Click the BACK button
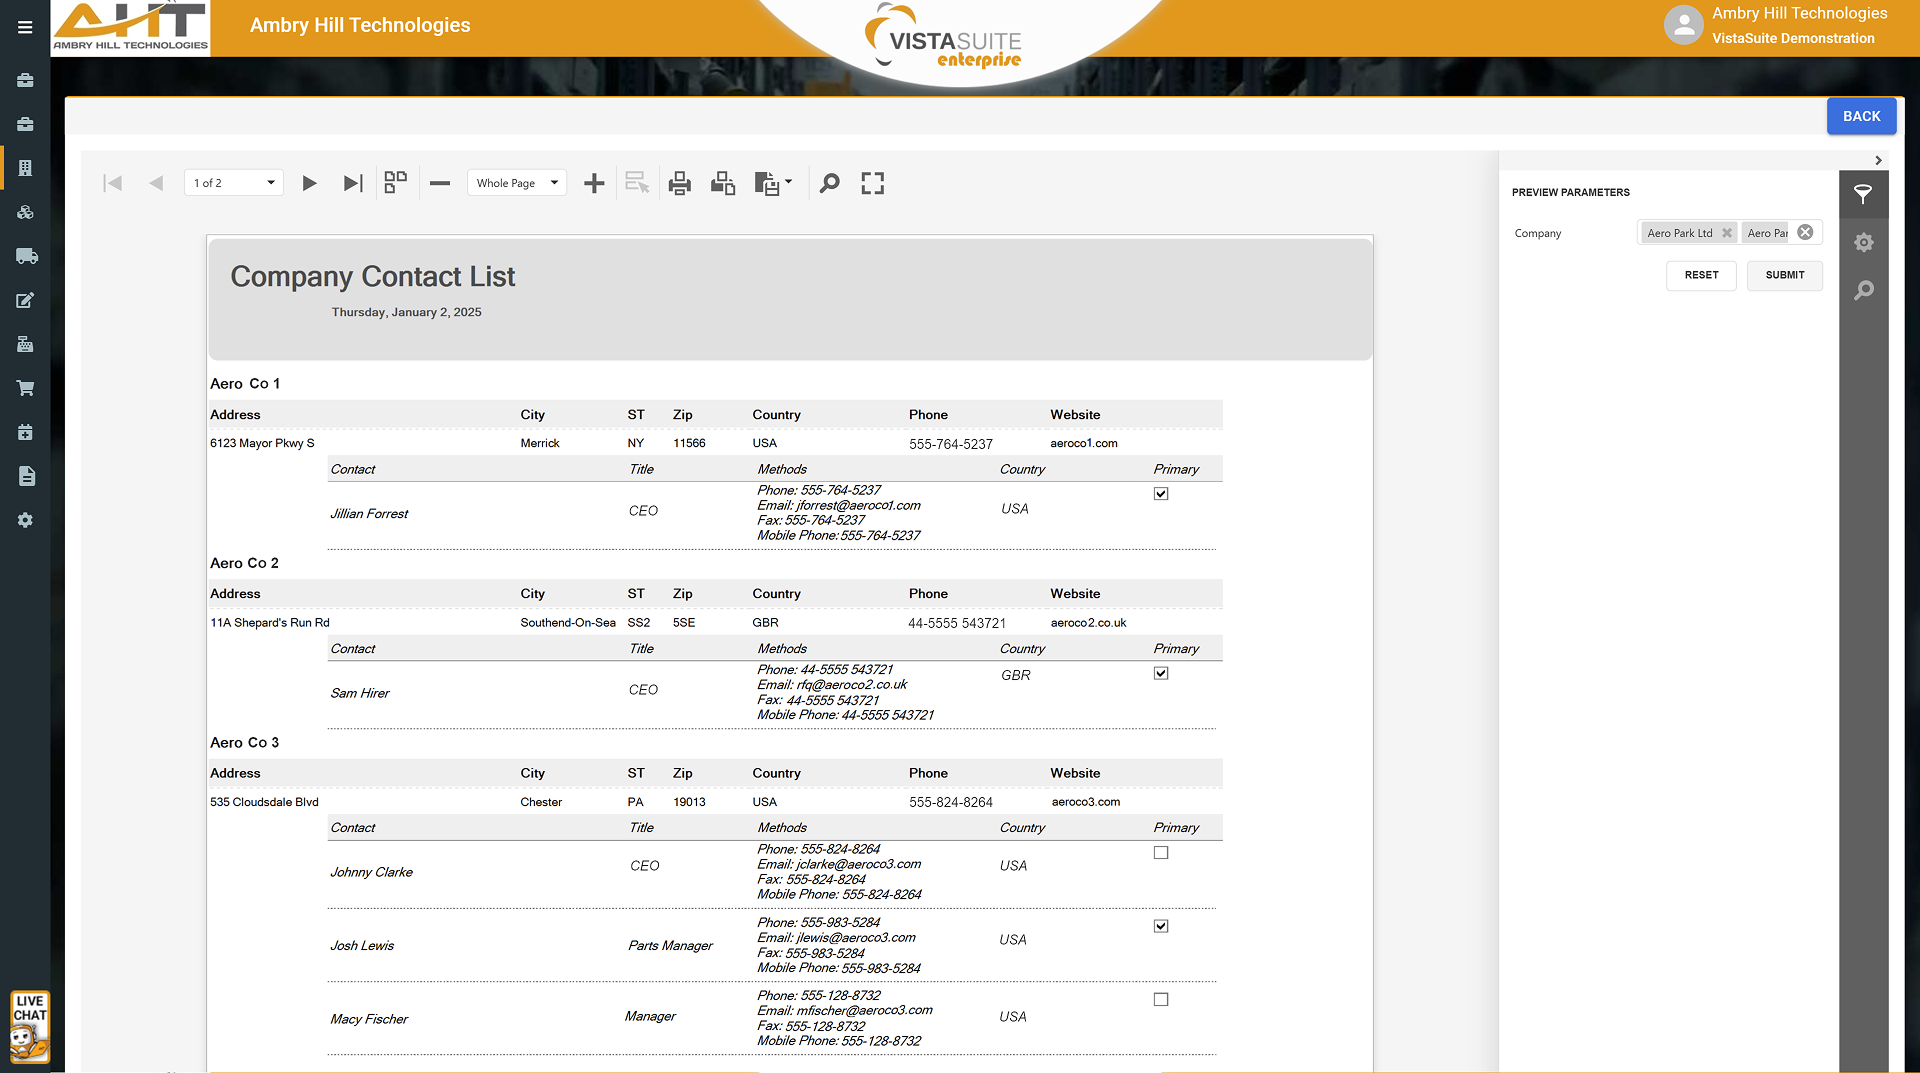Screen dimensions: 1920x1073 [x=1861, y=116]
